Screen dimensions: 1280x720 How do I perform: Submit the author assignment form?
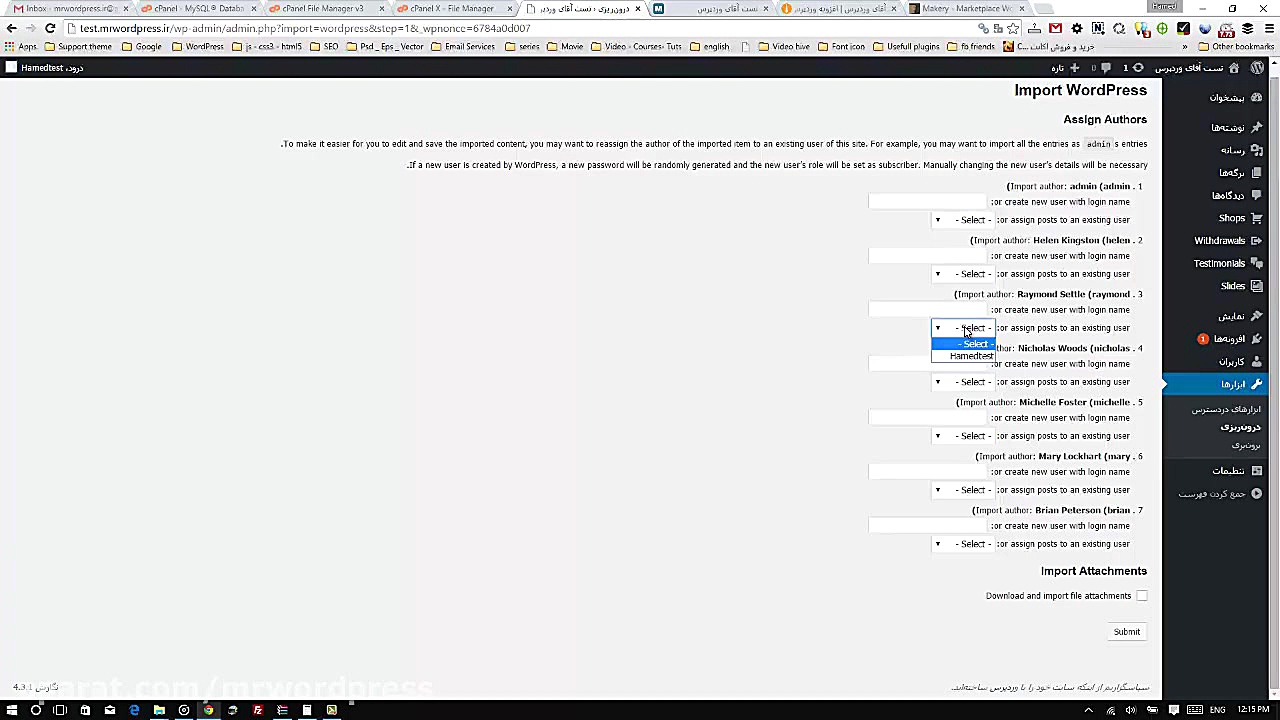(1127, 632)
